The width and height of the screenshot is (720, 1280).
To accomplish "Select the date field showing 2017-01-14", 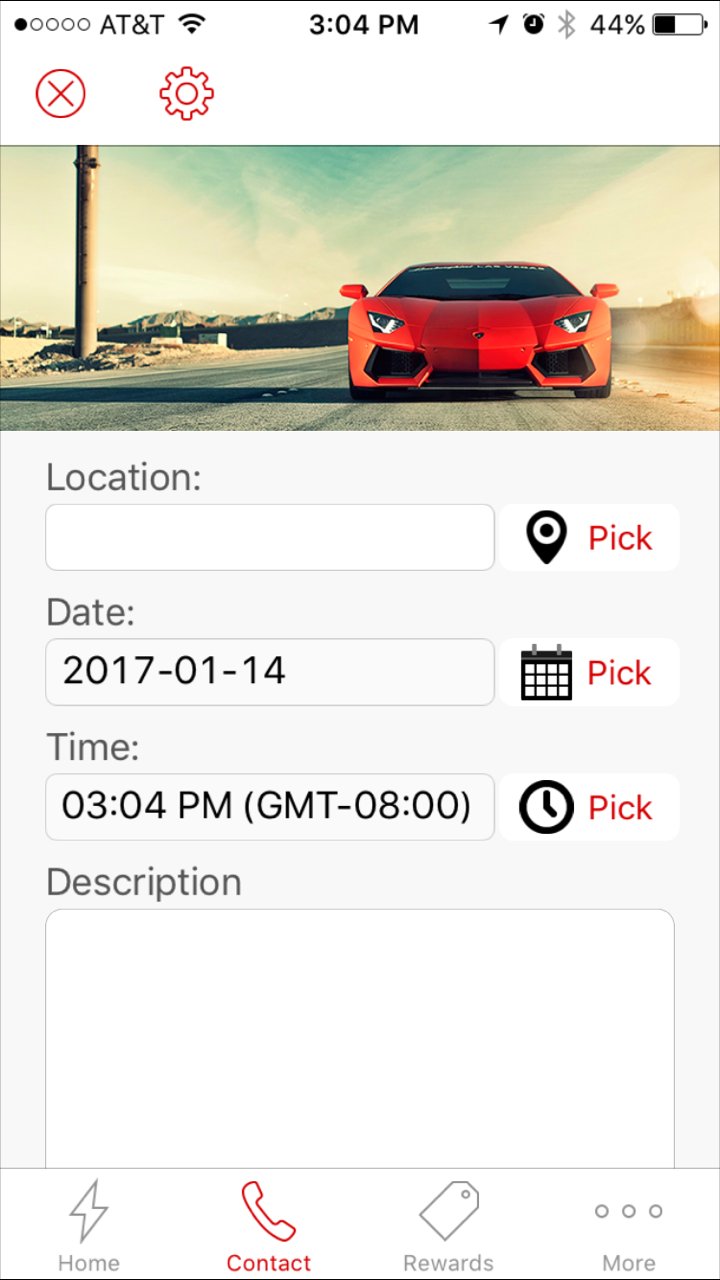I will pyautogui.click(x=270, y=672).
